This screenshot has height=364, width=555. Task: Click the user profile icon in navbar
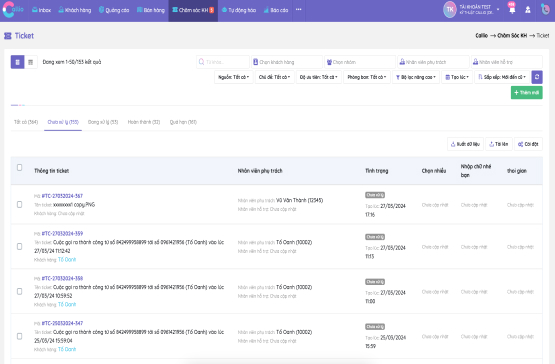[x=528, y=10]
